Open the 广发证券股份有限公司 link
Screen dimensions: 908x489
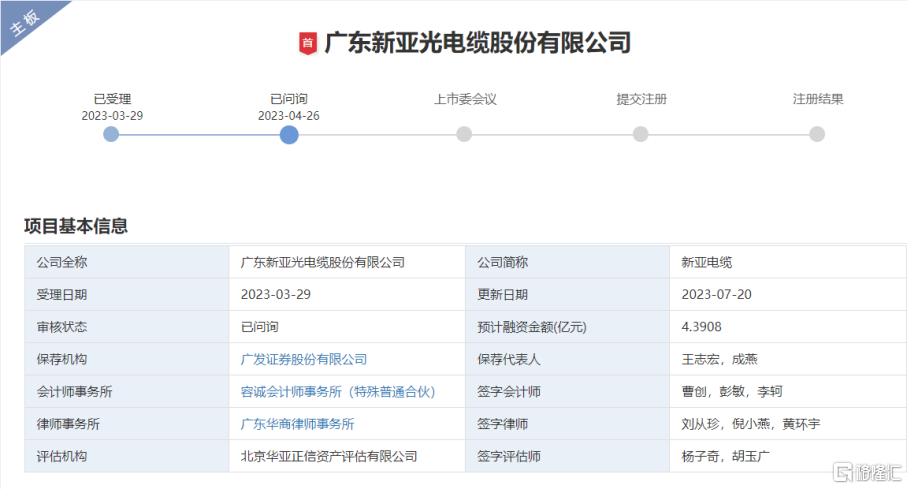click(x=304, y=359)
